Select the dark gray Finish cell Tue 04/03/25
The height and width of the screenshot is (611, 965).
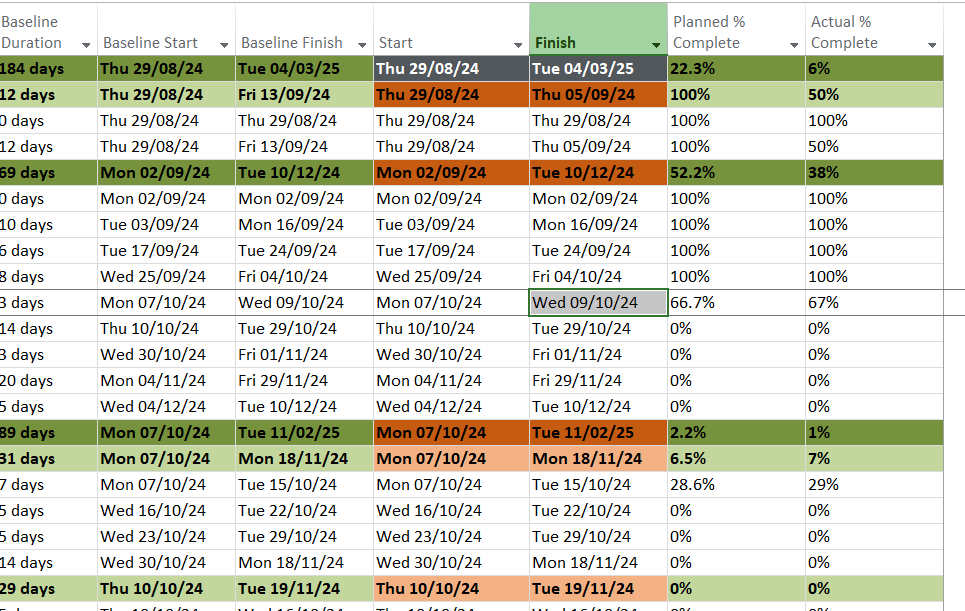598,69
